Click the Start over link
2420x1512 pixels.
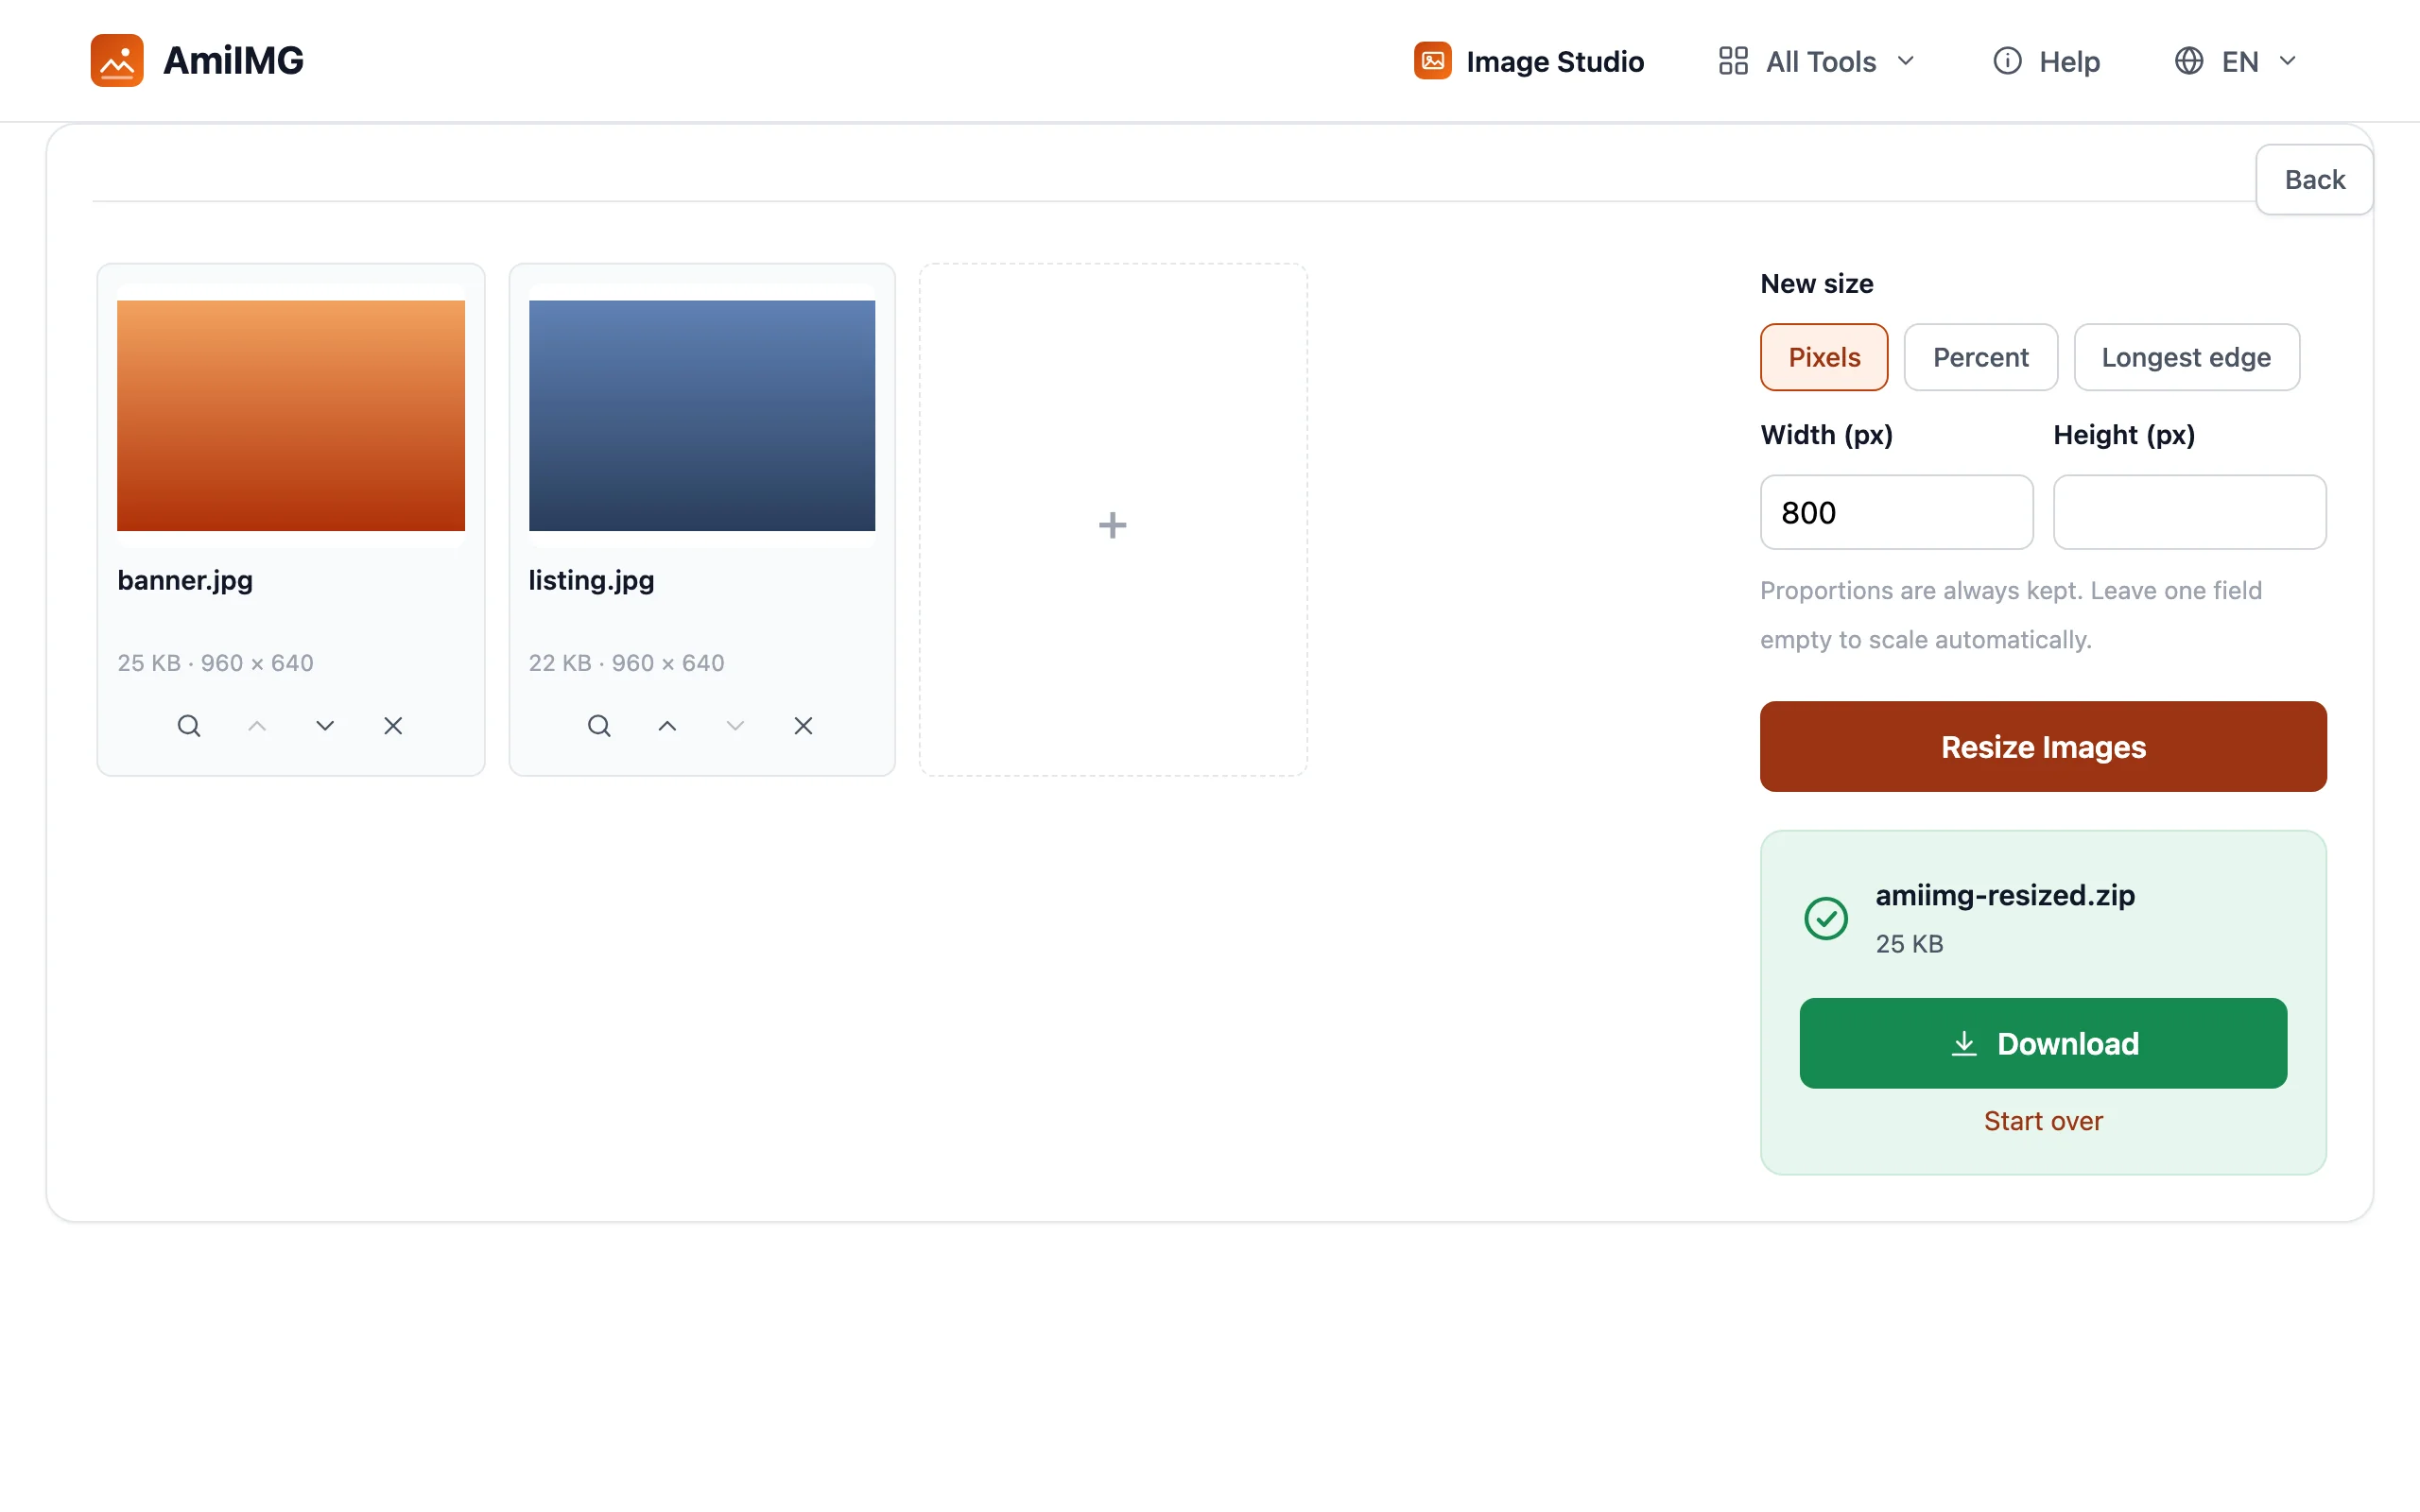click(x=2043, y=1121)
